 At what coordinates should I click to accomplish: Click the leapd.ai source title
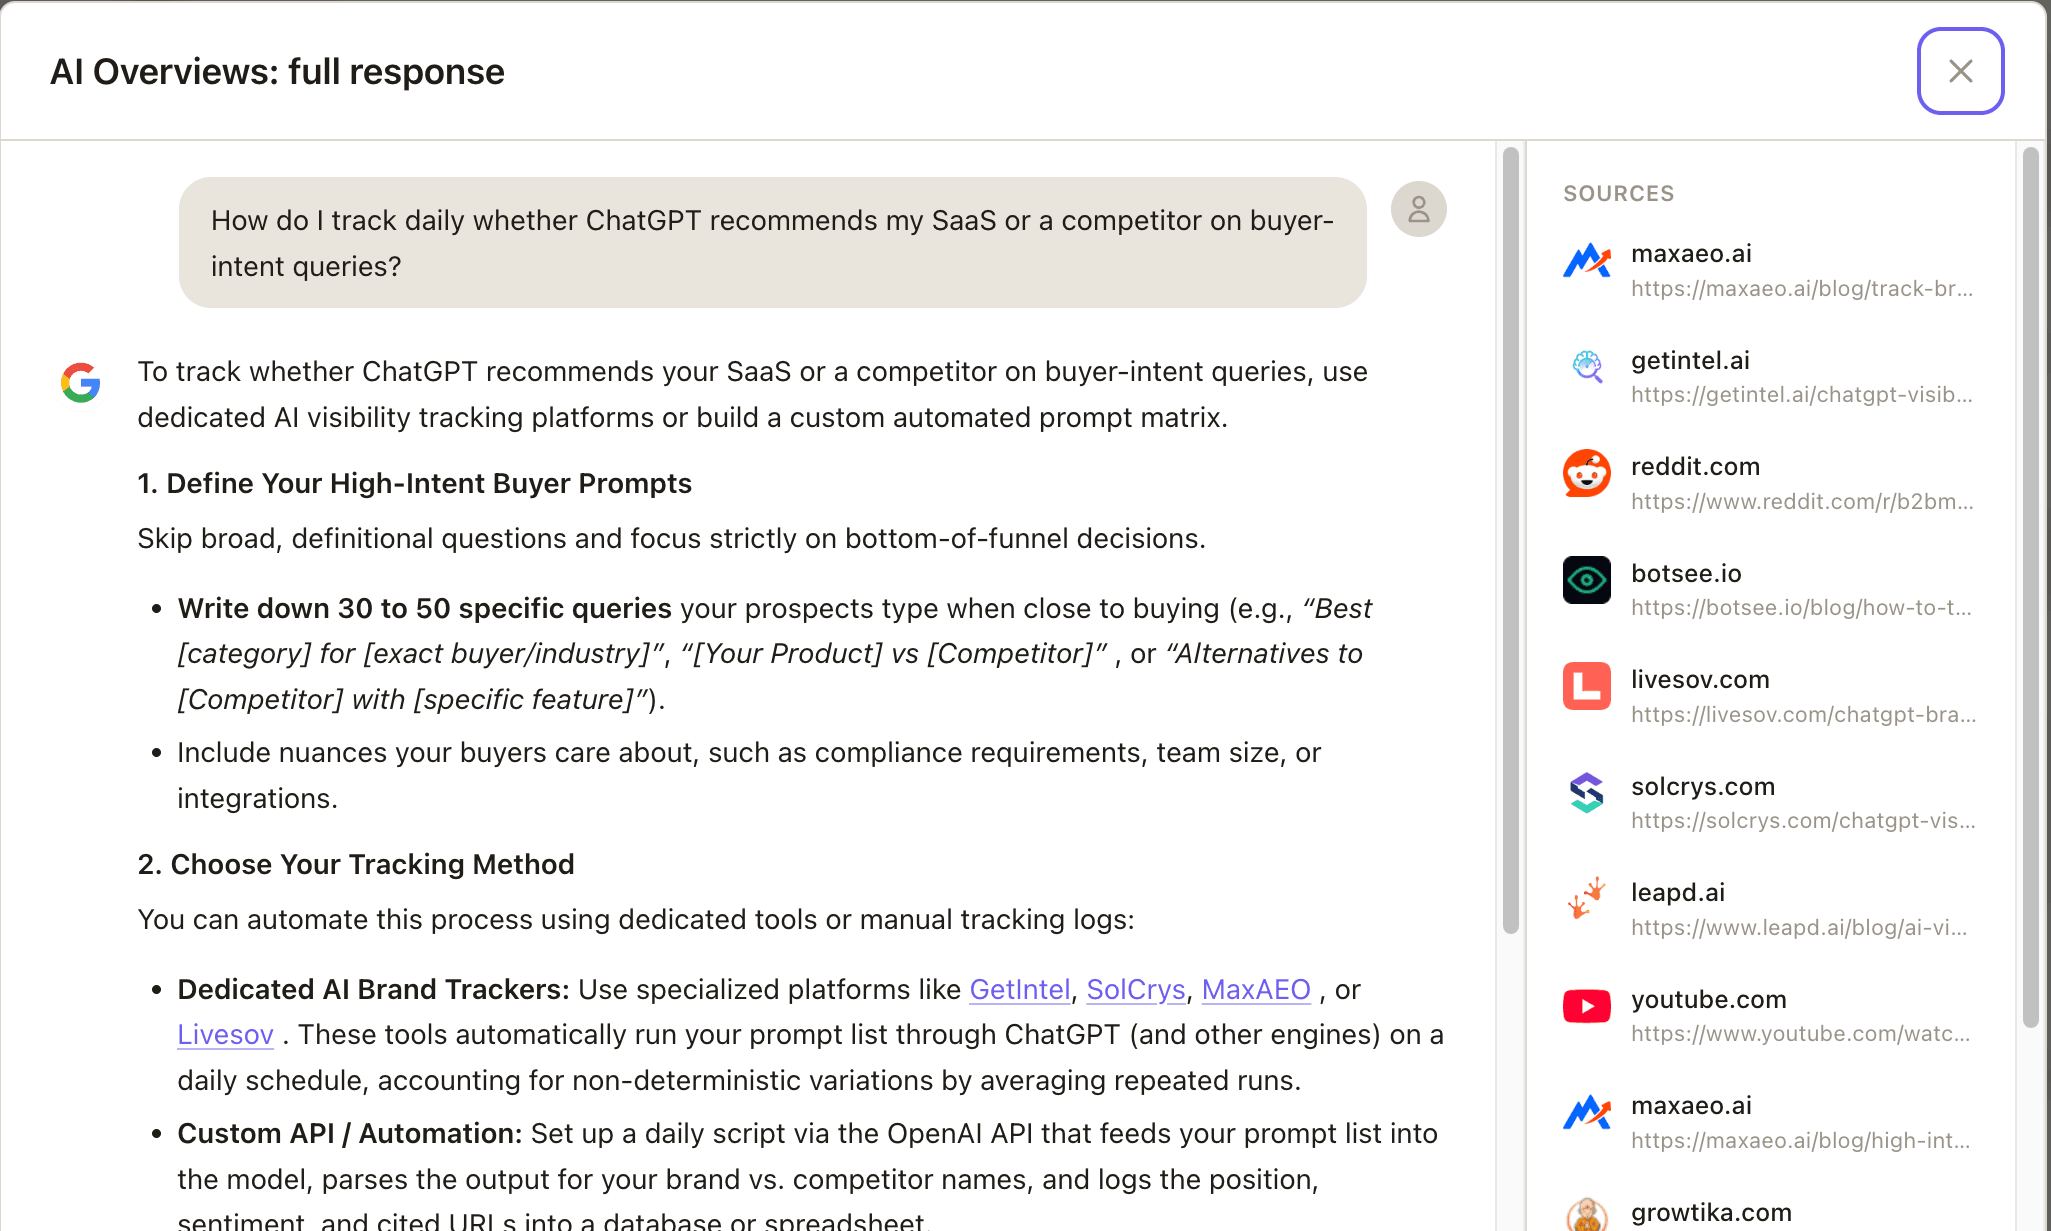pyautogui.click(x=1678, y=892)
